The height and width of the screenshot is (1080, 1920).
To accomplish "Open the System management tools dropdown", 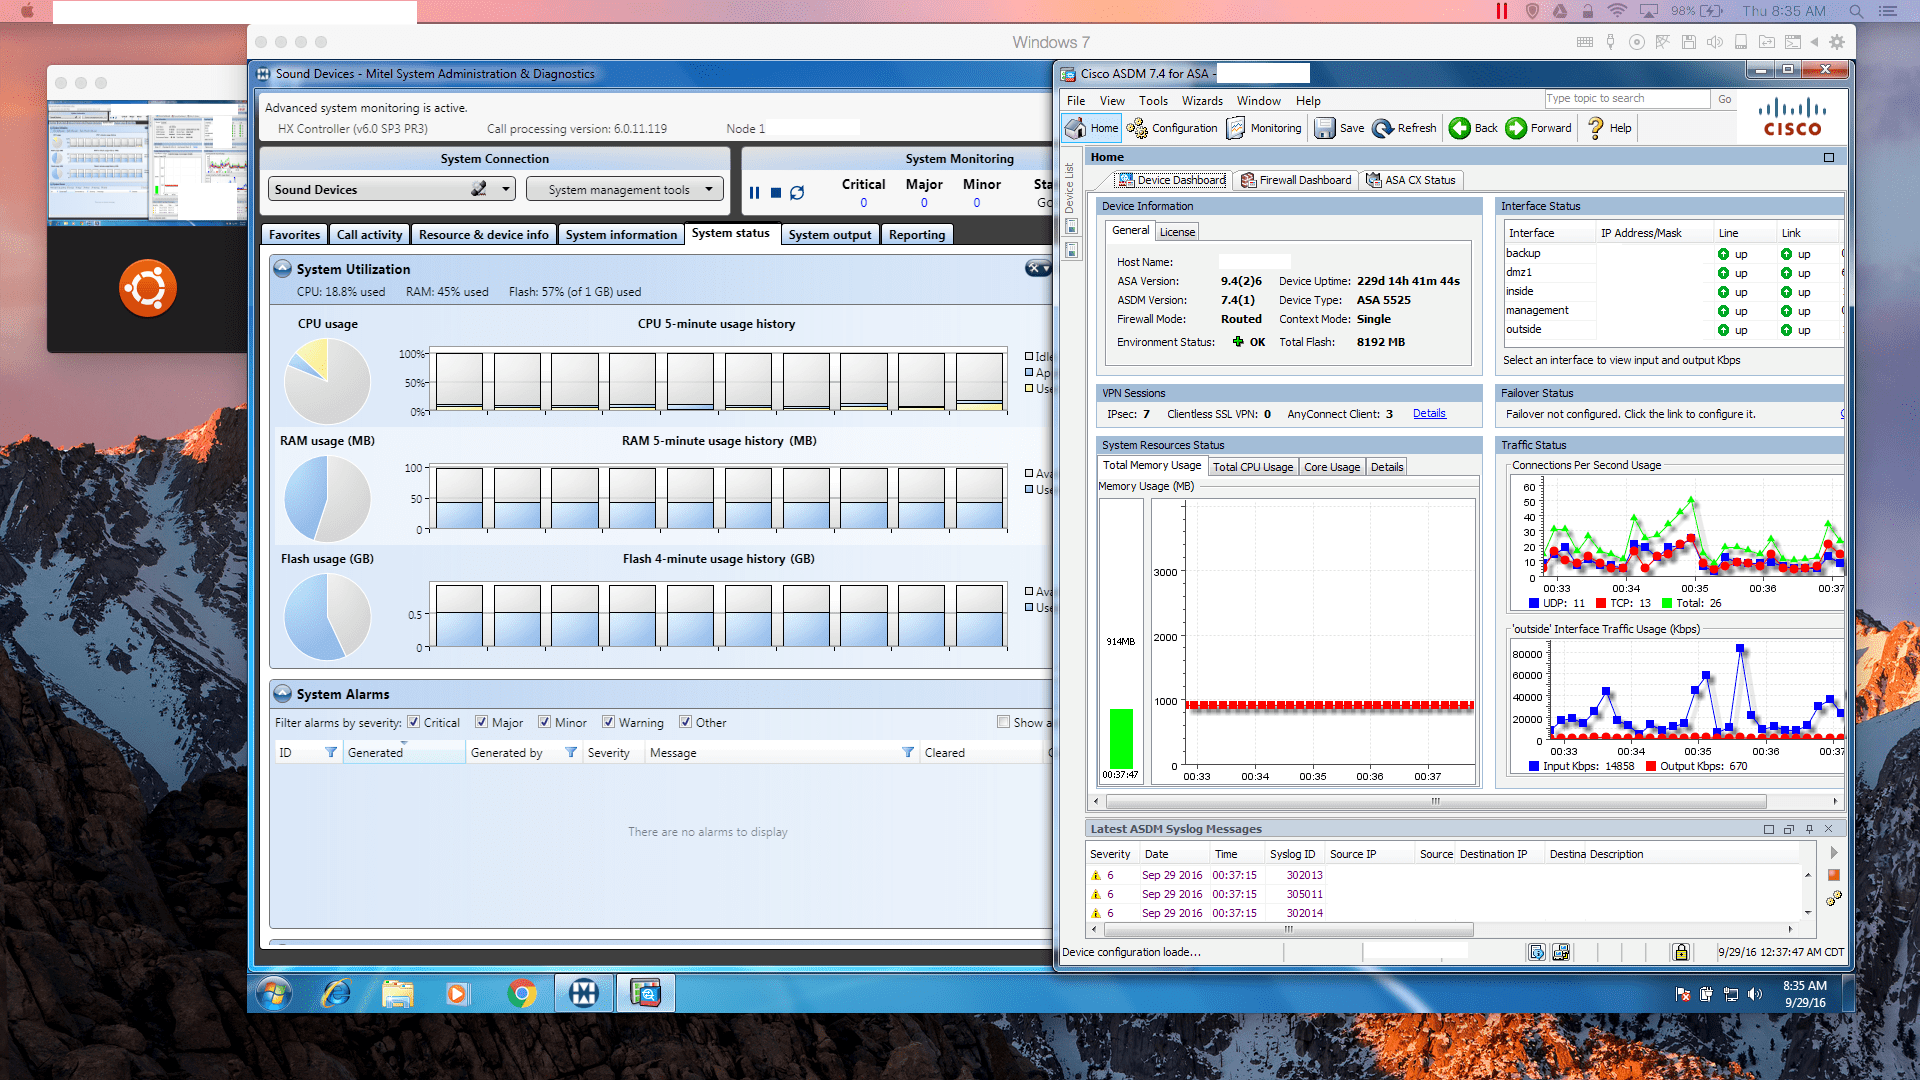I will click(625, 189).
